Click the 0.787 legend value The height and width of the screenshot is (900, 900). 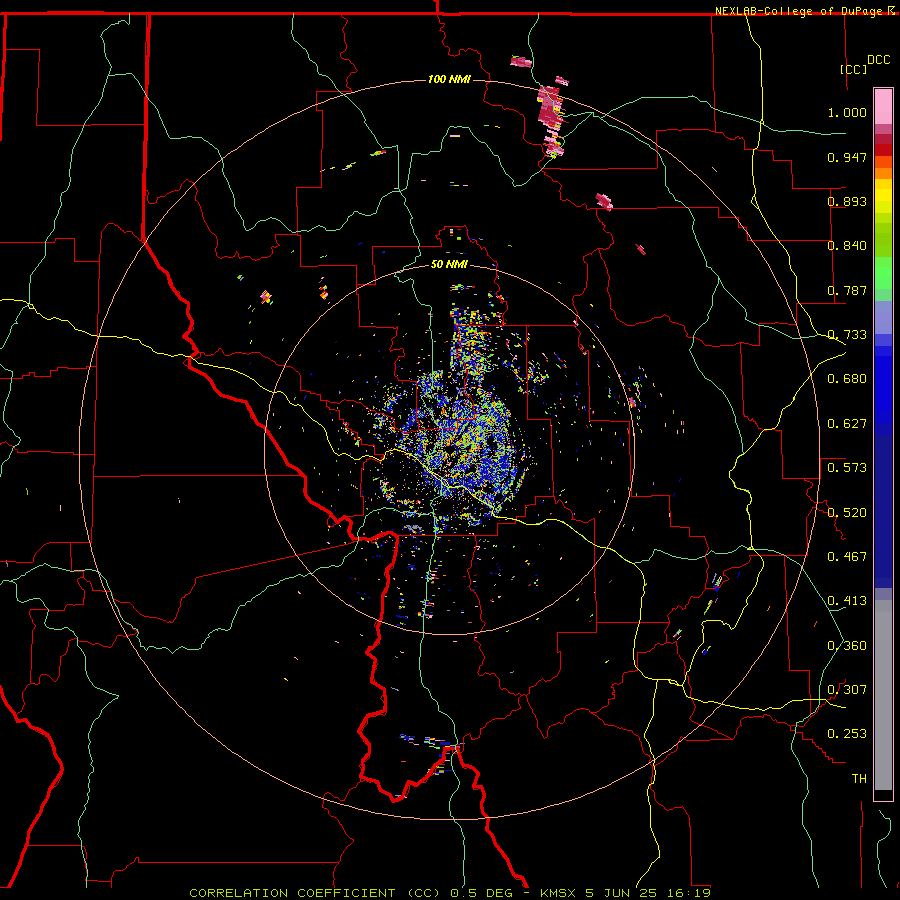click(x=847, y=290)
